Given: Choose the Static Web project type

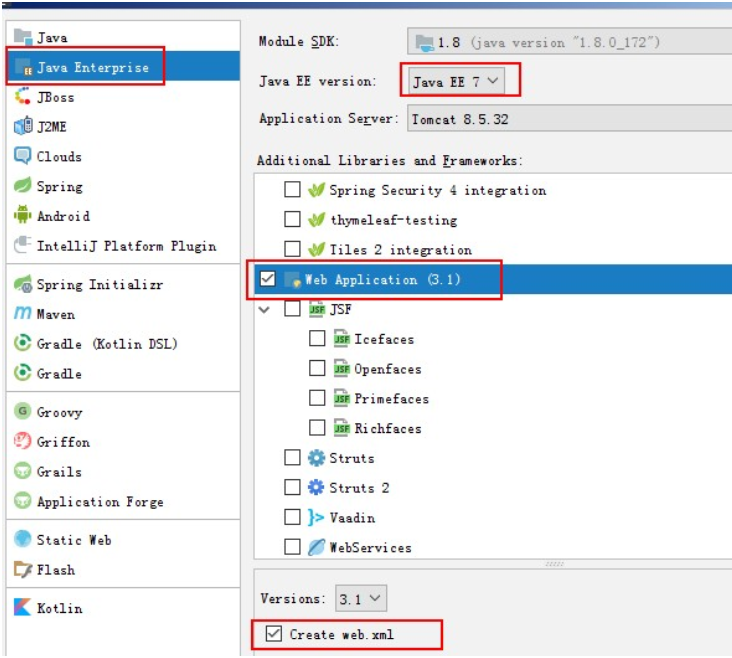Looking at the screenshot, I should tap(124, 539).
